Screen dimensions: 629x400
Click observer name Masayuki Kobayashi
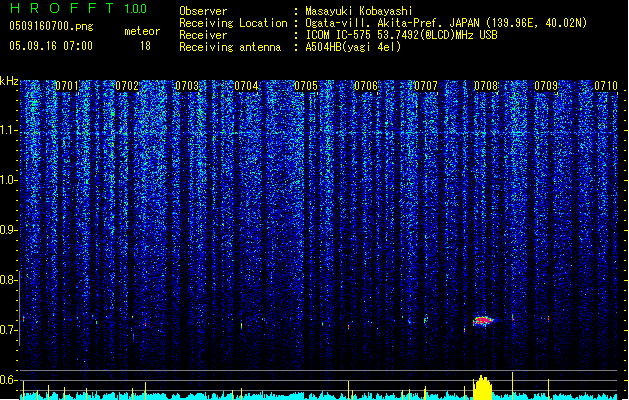click(x=359, y=11)
